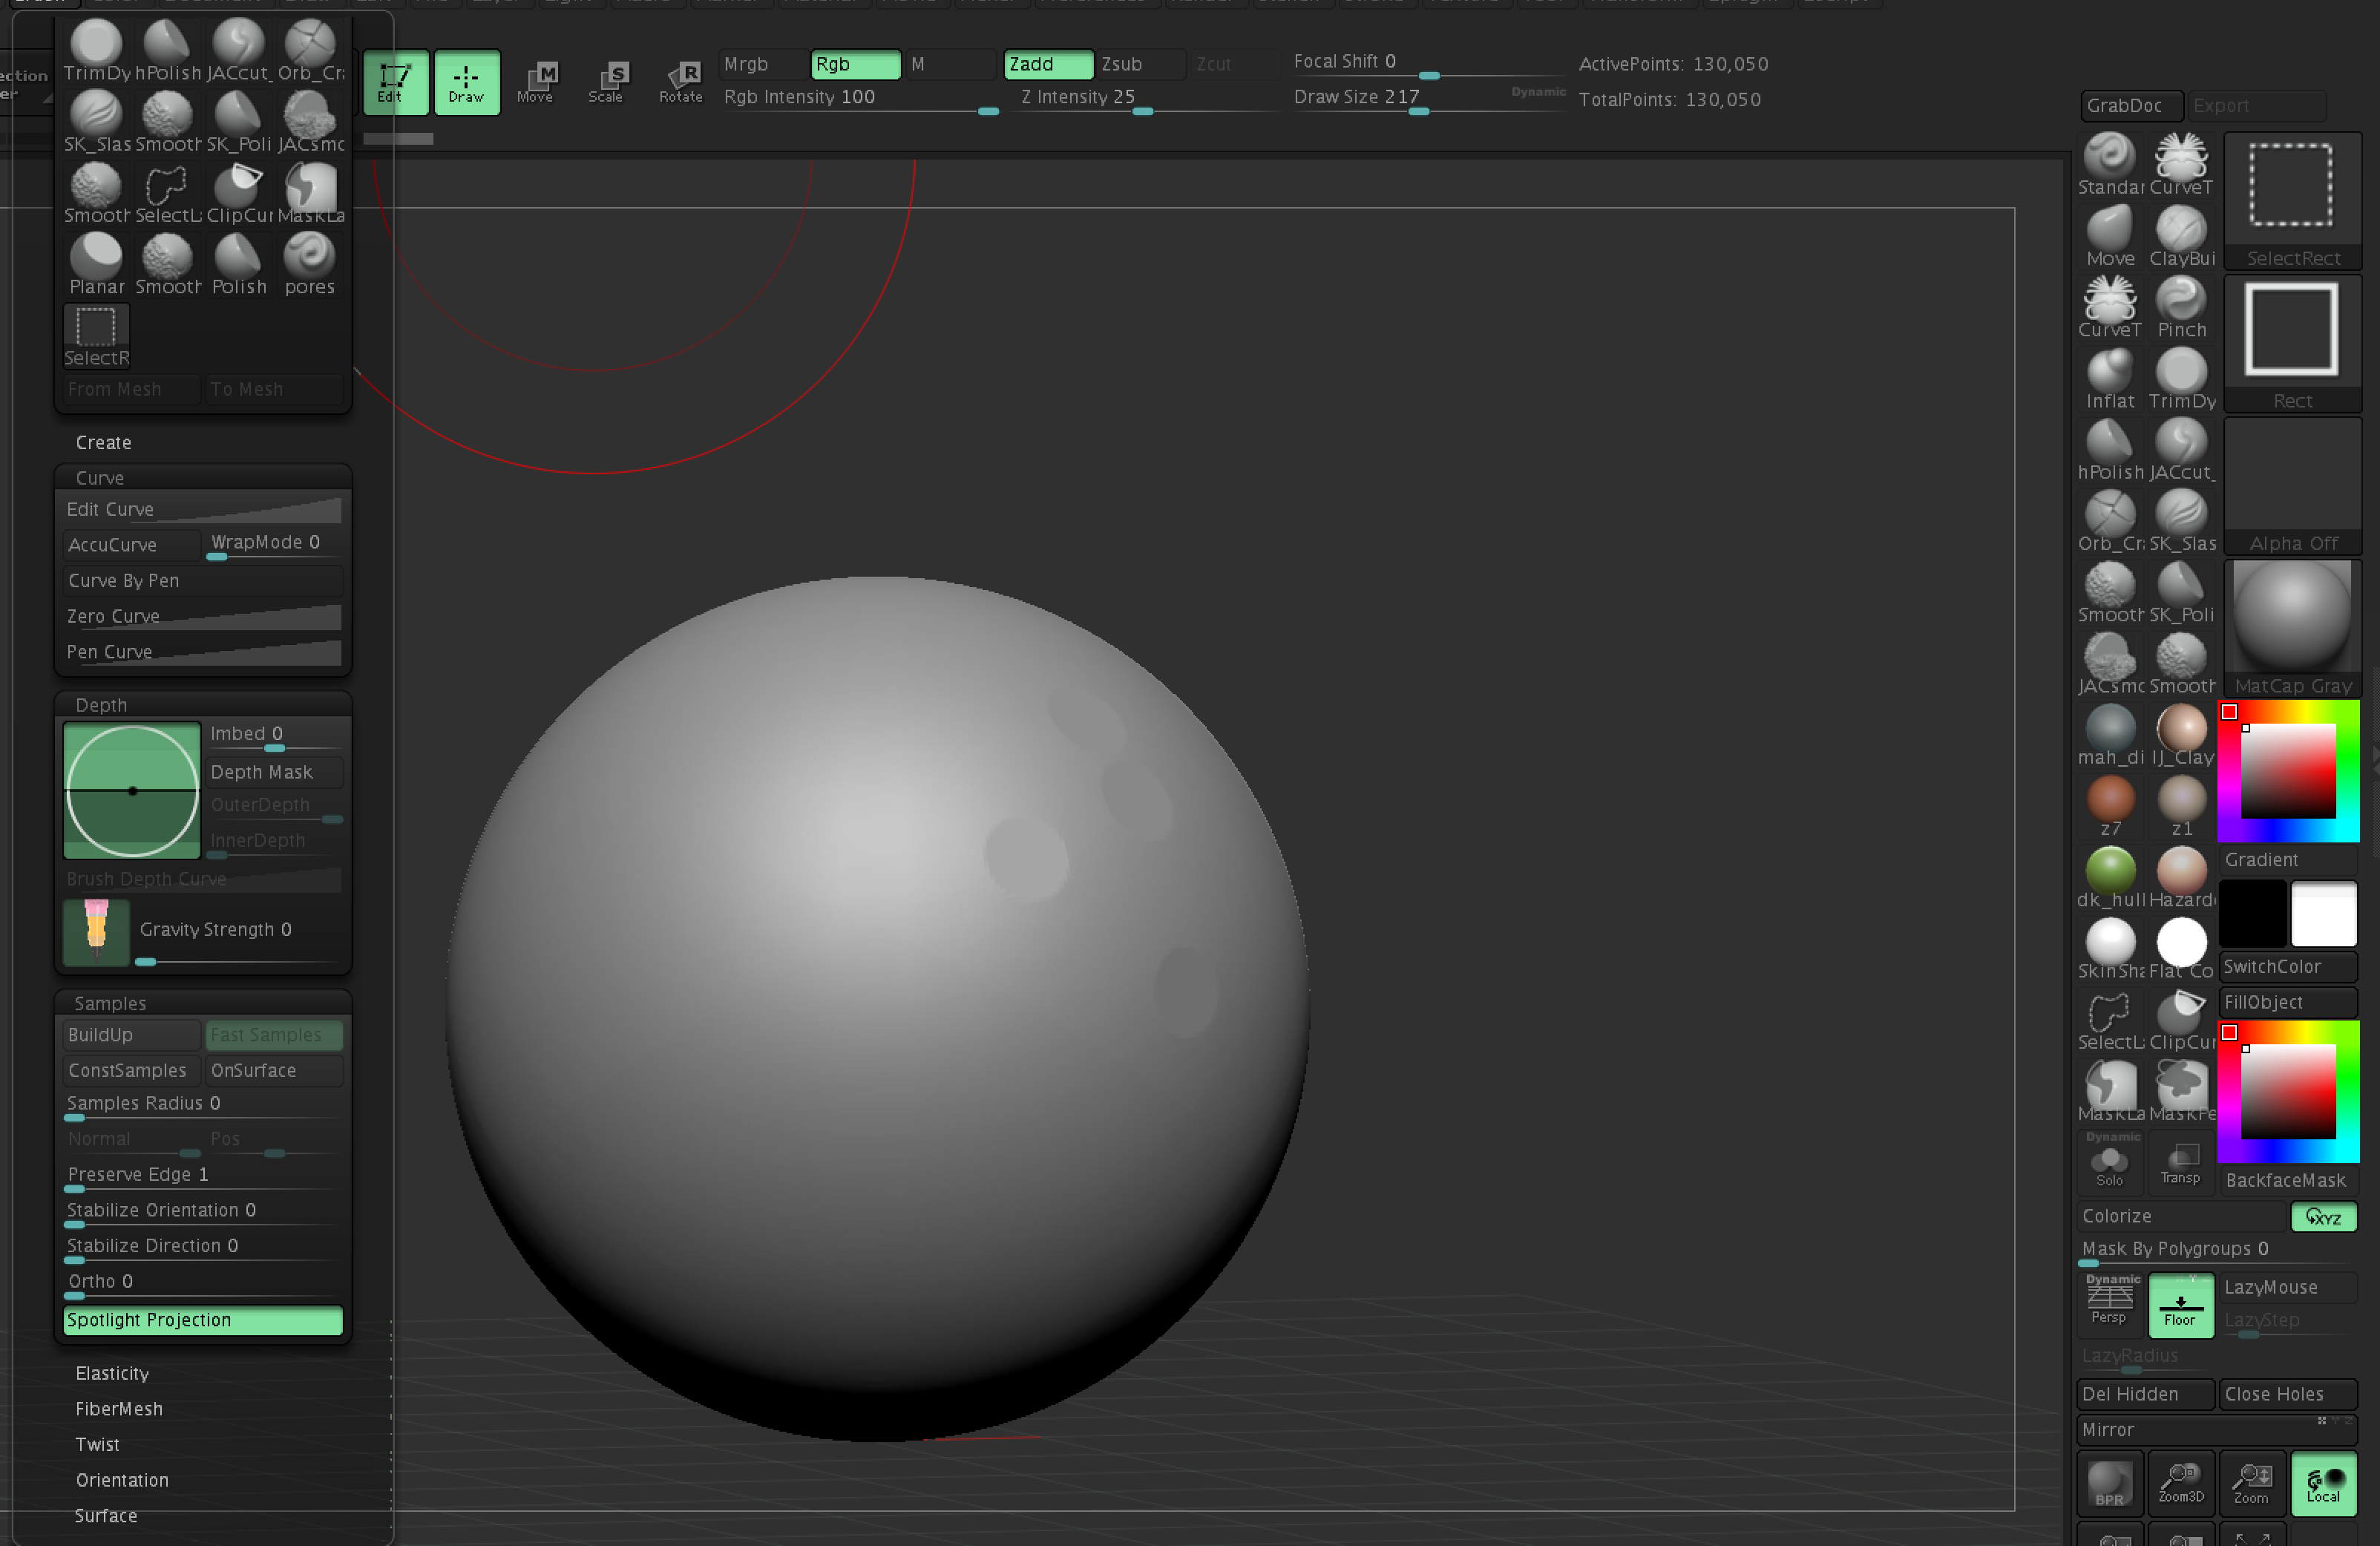Screen dimensions: 2380x1546
Task: Choose the mah_di material sphere
Action: (x=2110, y=735)
